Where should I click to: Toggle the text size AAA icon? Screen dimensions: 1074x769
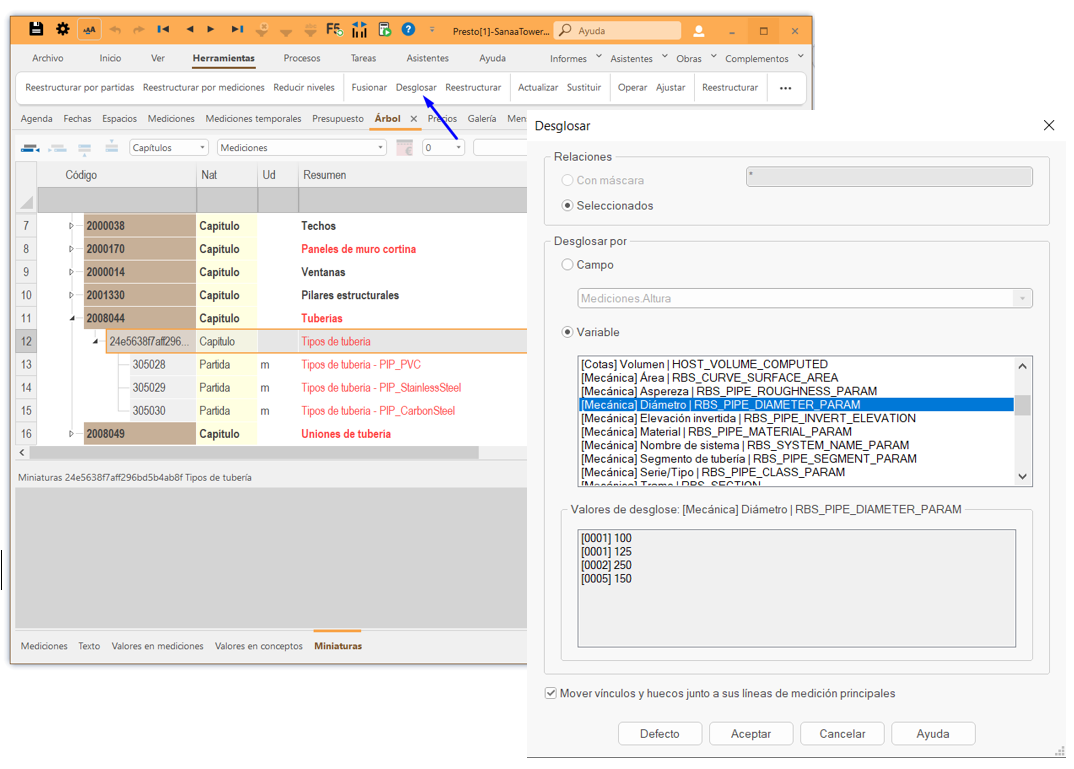(89, 29)
